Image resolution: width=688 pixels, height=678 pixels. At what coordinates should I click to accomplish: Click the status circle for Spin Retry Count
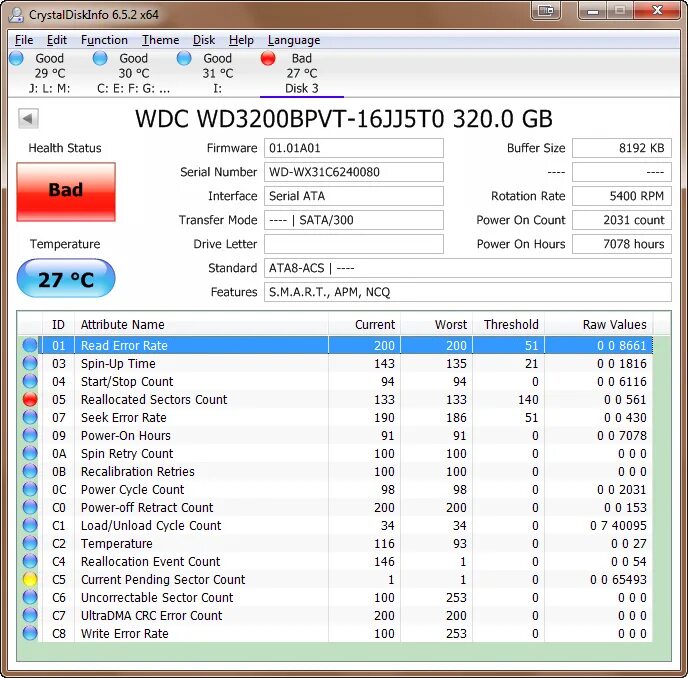coord(30,453)
